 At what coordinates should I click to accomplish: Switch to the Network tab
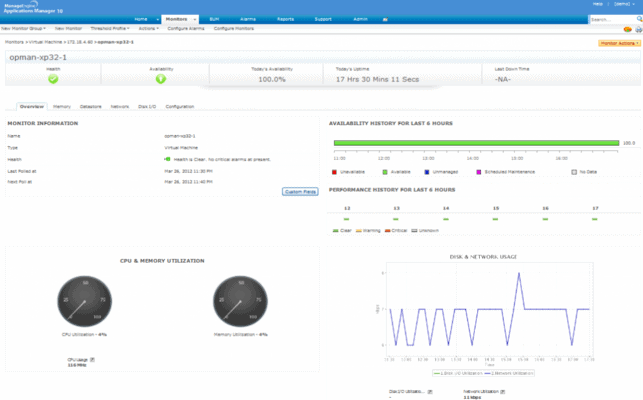tap(120, 107)
